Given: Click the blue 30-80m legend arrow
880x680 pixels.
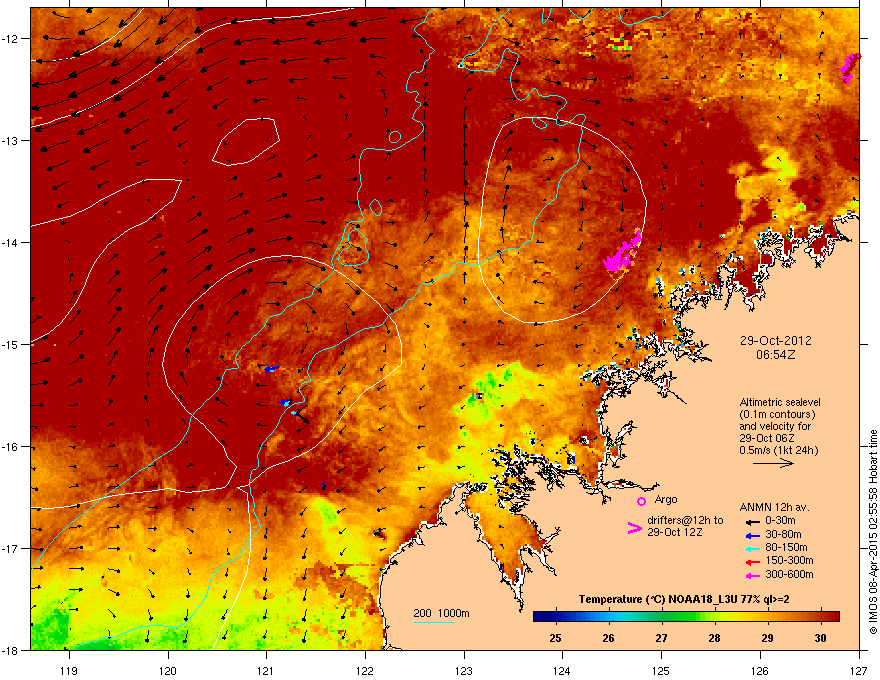Looking at the screenshot, I should [753, 535].
